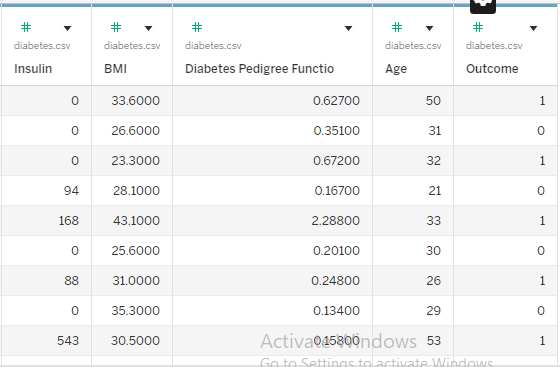Click the pedigree value 0.35100
Viewport: 560px width, 367px height.
pos(336,131)
